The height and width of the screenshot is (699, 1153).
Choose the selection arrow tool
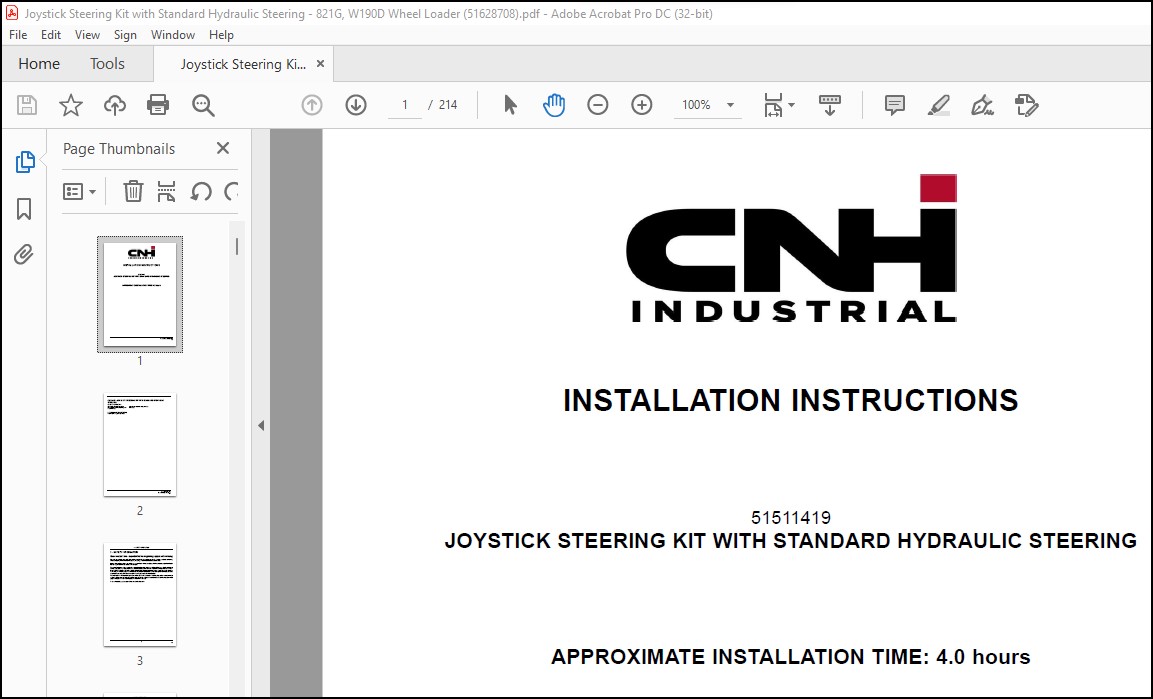coord(510,105)
